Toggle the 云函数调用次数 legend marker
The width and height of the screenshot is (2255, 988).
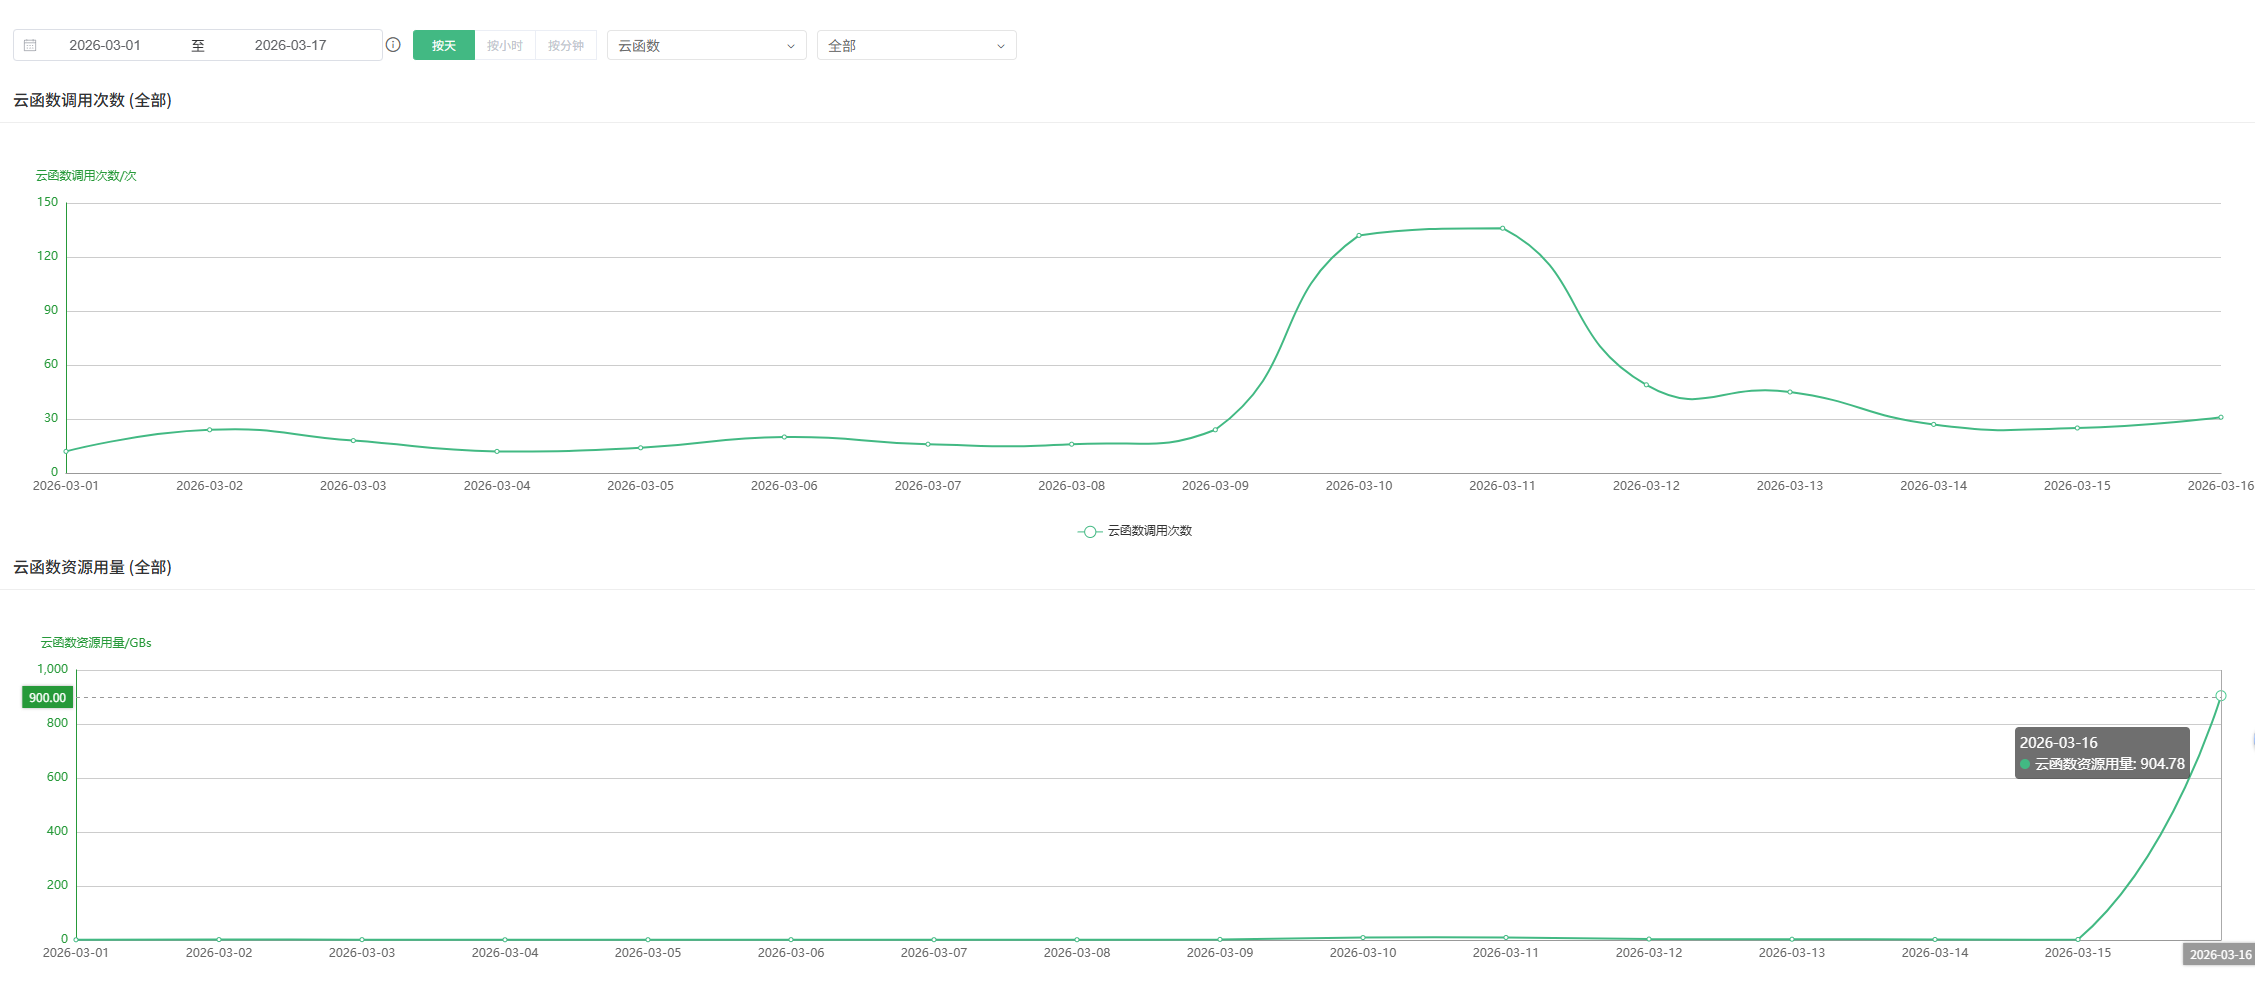pyautogui.click(x=1089, y=531)
